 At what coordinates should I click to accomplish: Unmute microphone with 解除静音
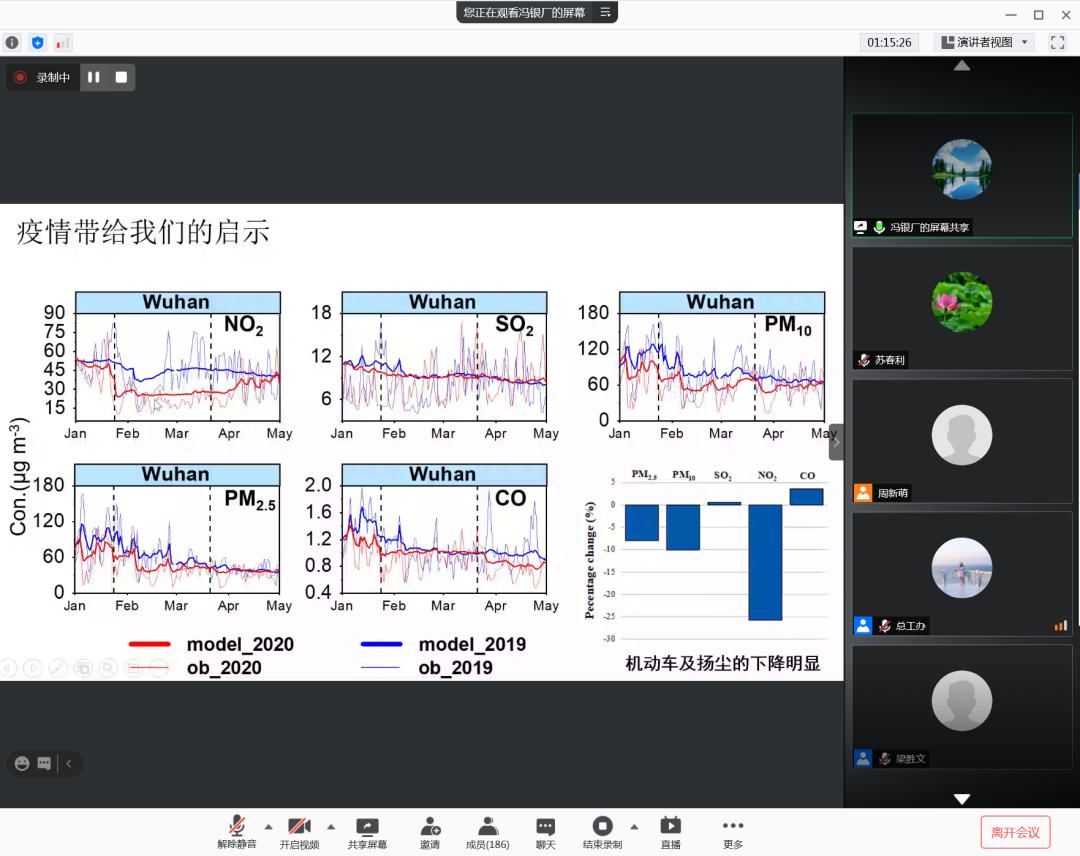click(x=237, y=832)
